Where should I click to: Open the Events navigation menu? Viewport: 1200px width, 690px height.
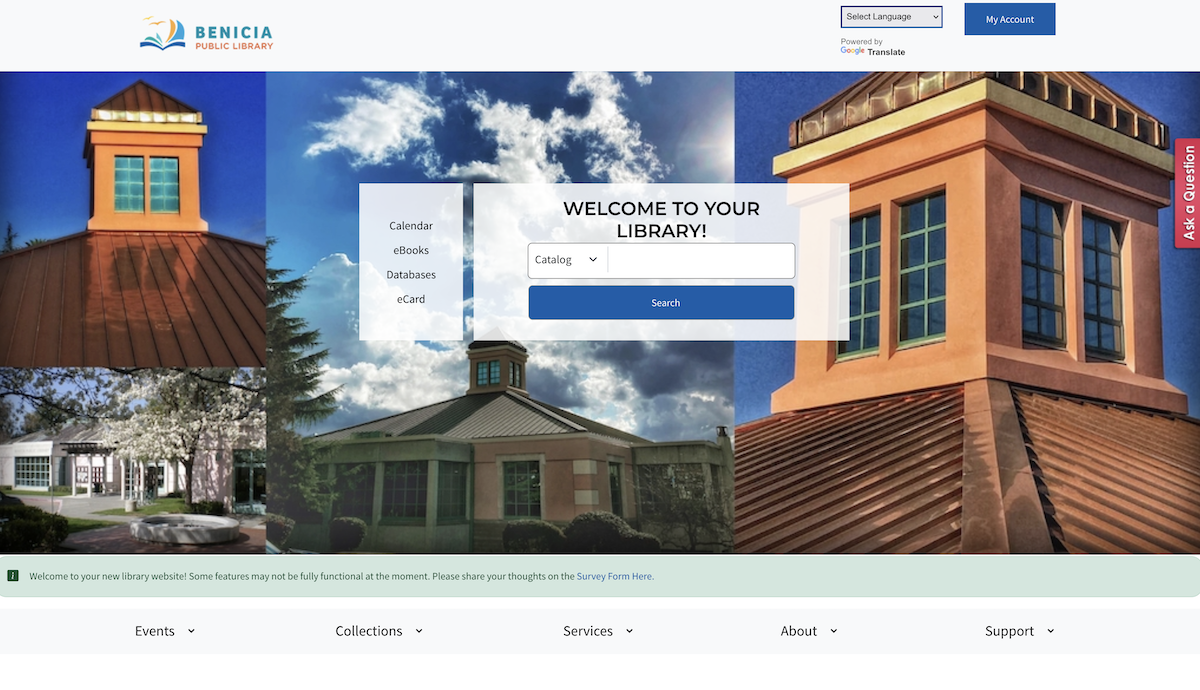click(x=155, y=631)
